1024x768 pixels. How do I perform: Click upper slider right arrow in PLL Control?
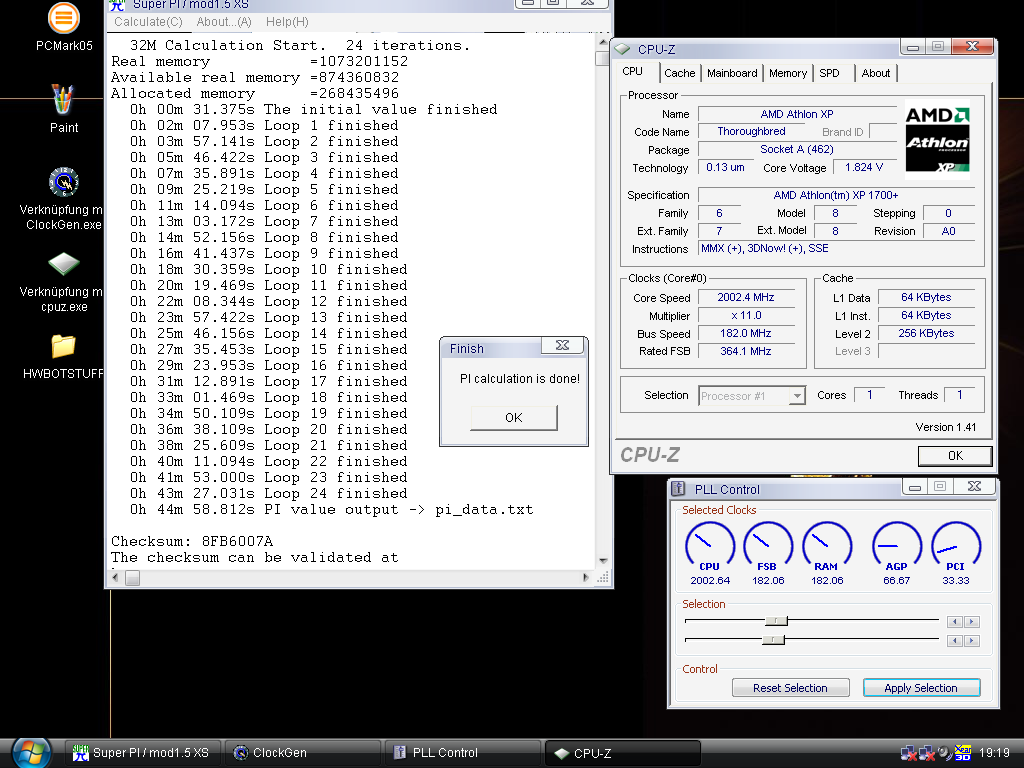[x=971, y=622]
